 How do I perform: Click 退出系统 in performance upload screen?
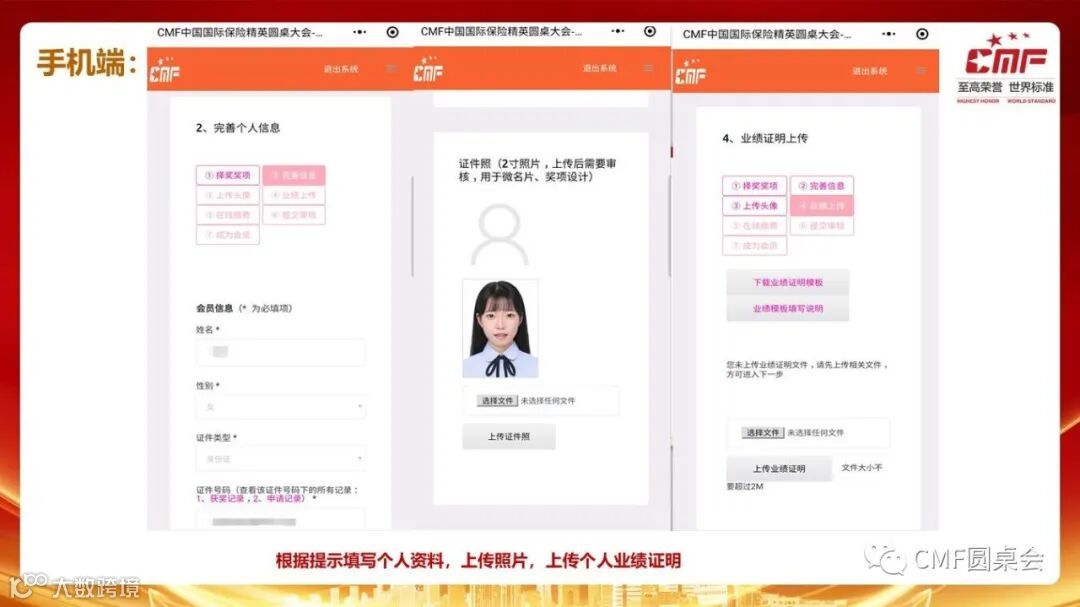click(x=870, y=71)
